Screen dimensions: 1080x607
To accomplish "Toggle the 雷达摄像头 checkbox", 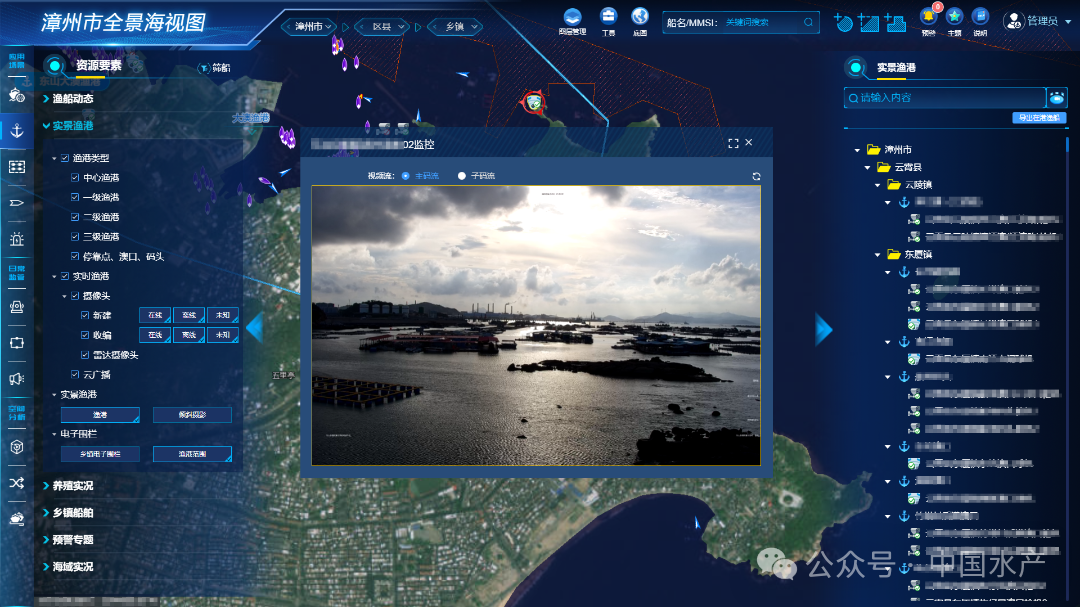I will point(85,355).
